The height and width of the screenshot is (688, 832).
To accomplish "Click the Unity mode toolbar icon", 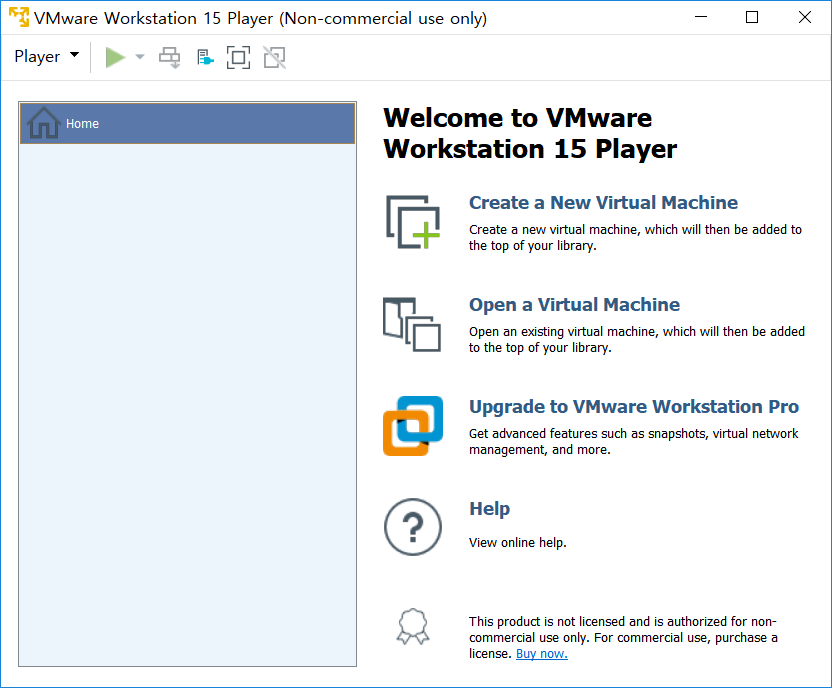I will (x=274, y=57).
